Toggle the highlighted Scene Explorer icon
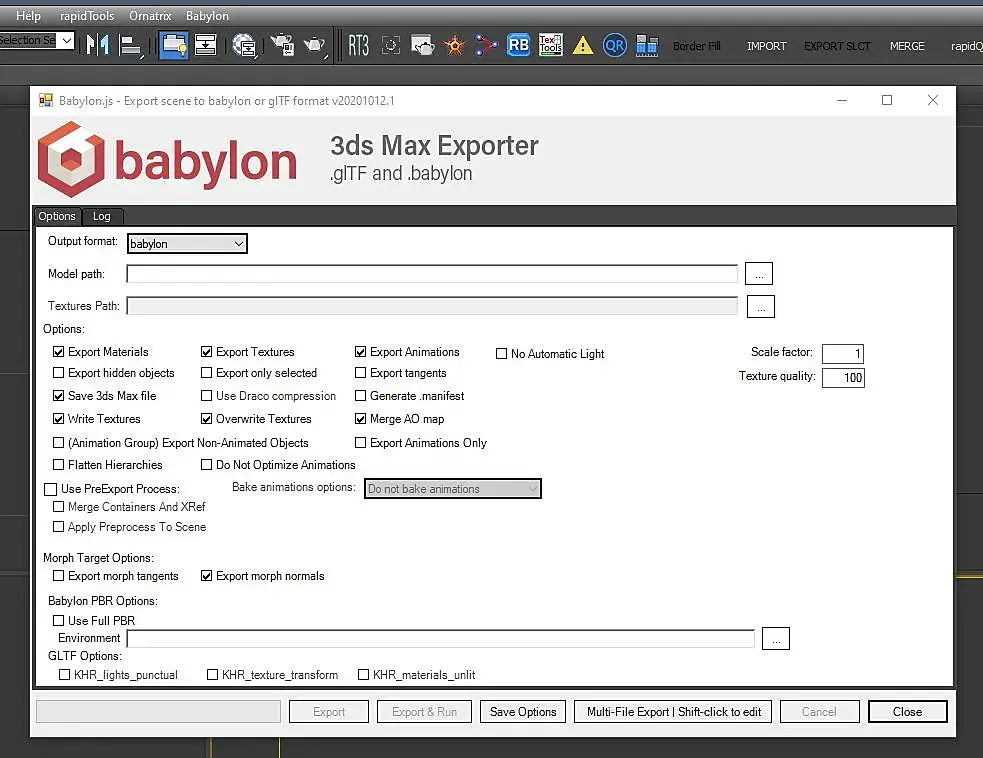This screenshot has width=983, height=758. coord(173,45)
